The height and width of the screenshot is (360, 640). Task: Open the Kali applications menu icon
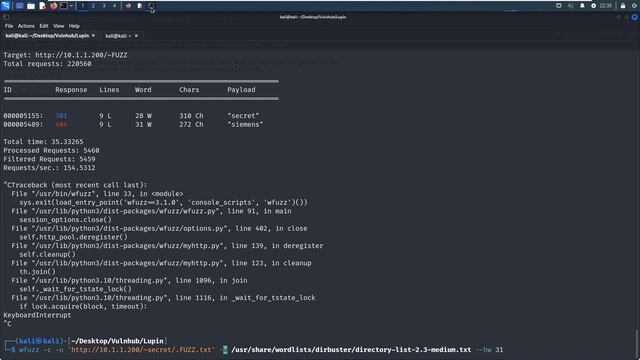coord(5,6)
